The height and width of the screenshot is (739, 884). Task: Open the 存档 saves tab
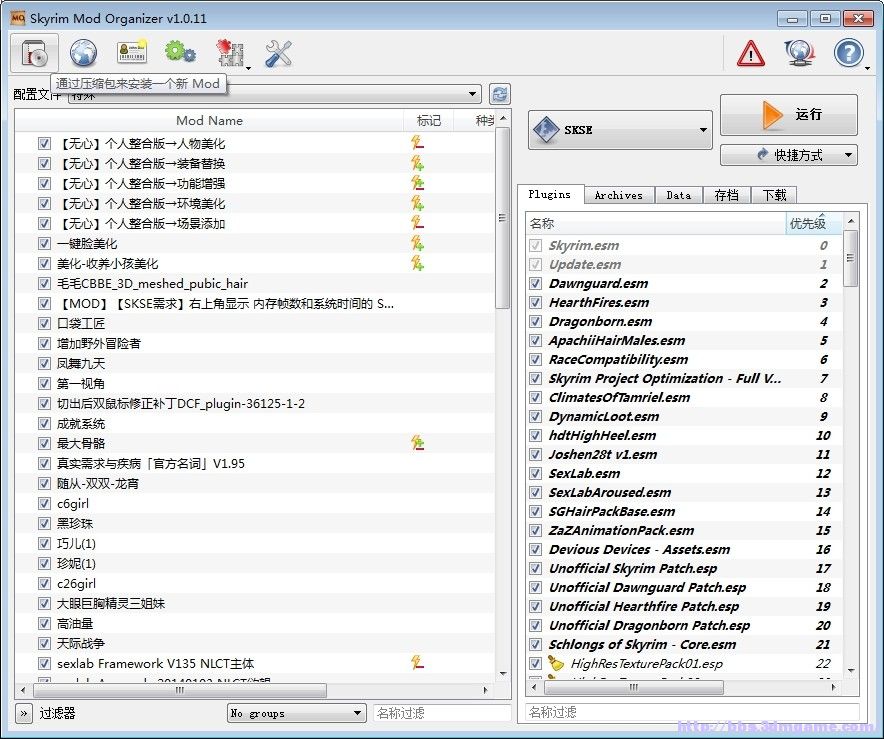pyautogui.click(x=727, y=195)
